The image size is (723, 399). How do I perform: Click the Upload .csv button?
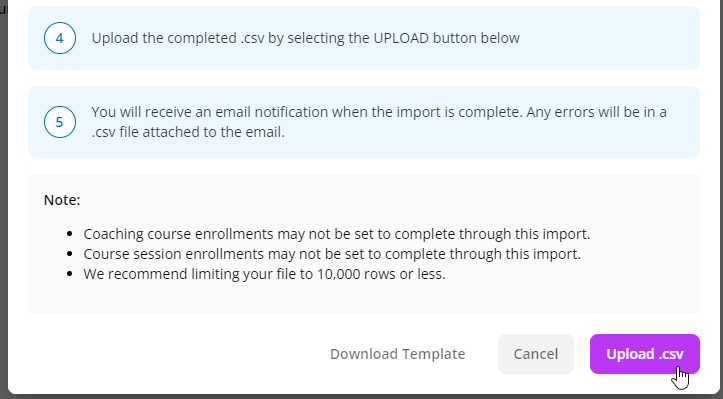coord(645,354)
